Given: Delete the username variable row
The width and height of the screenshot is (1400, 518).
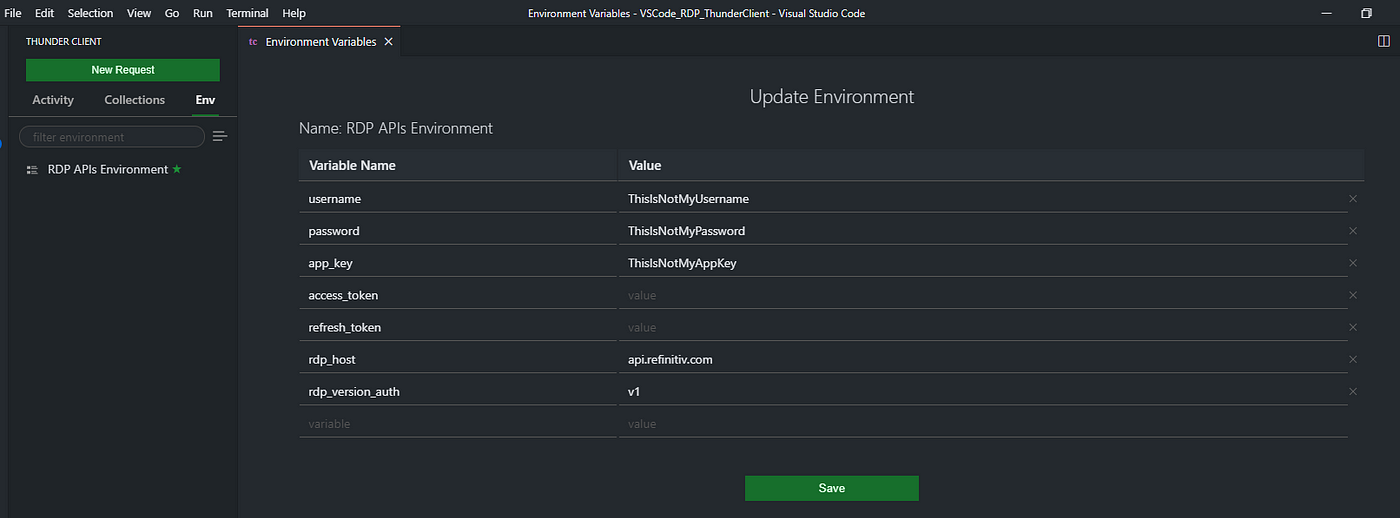Looking at the screenshot, I should [x=1353, y=199].
